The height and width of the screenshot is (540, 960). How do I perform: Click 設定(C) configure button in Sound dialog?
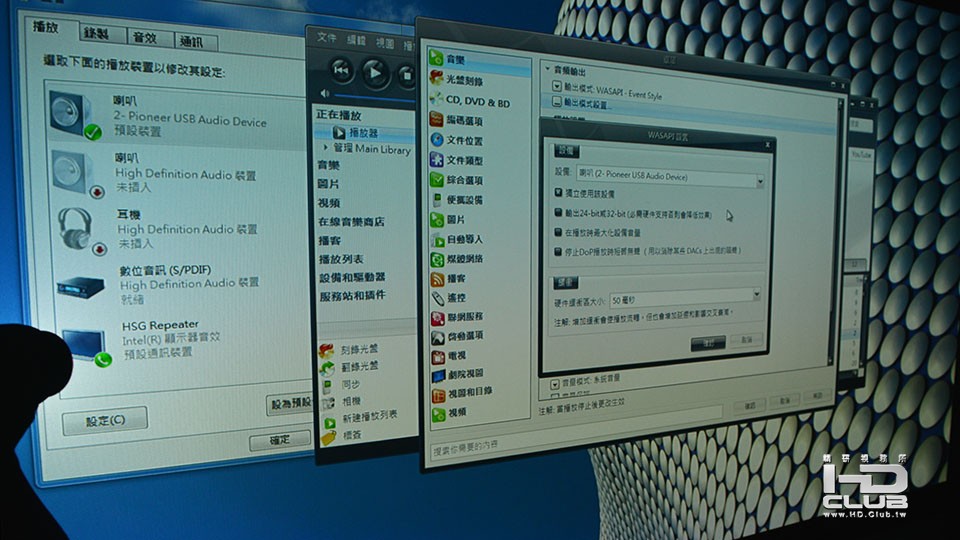click(x=105, y=421)
